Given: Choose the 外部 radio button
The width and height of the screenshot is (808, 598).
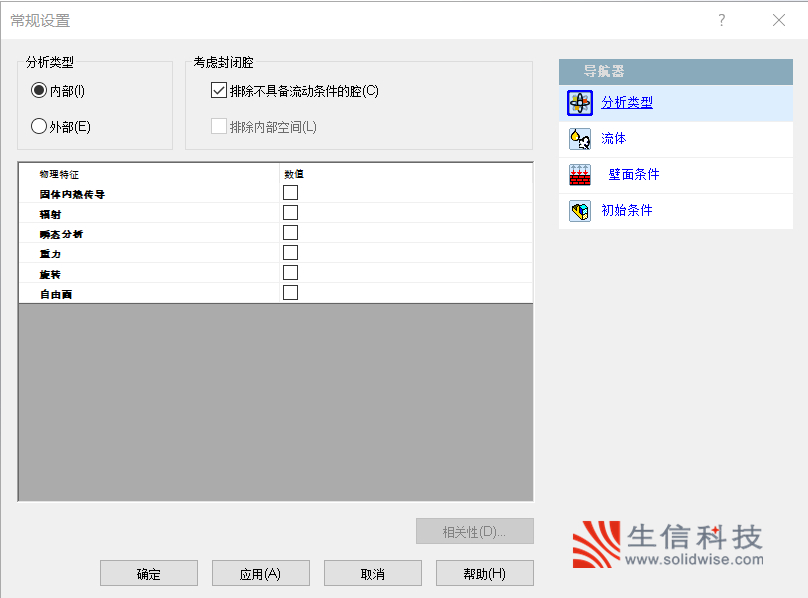Looking at the screenshot, I should 39,127.
